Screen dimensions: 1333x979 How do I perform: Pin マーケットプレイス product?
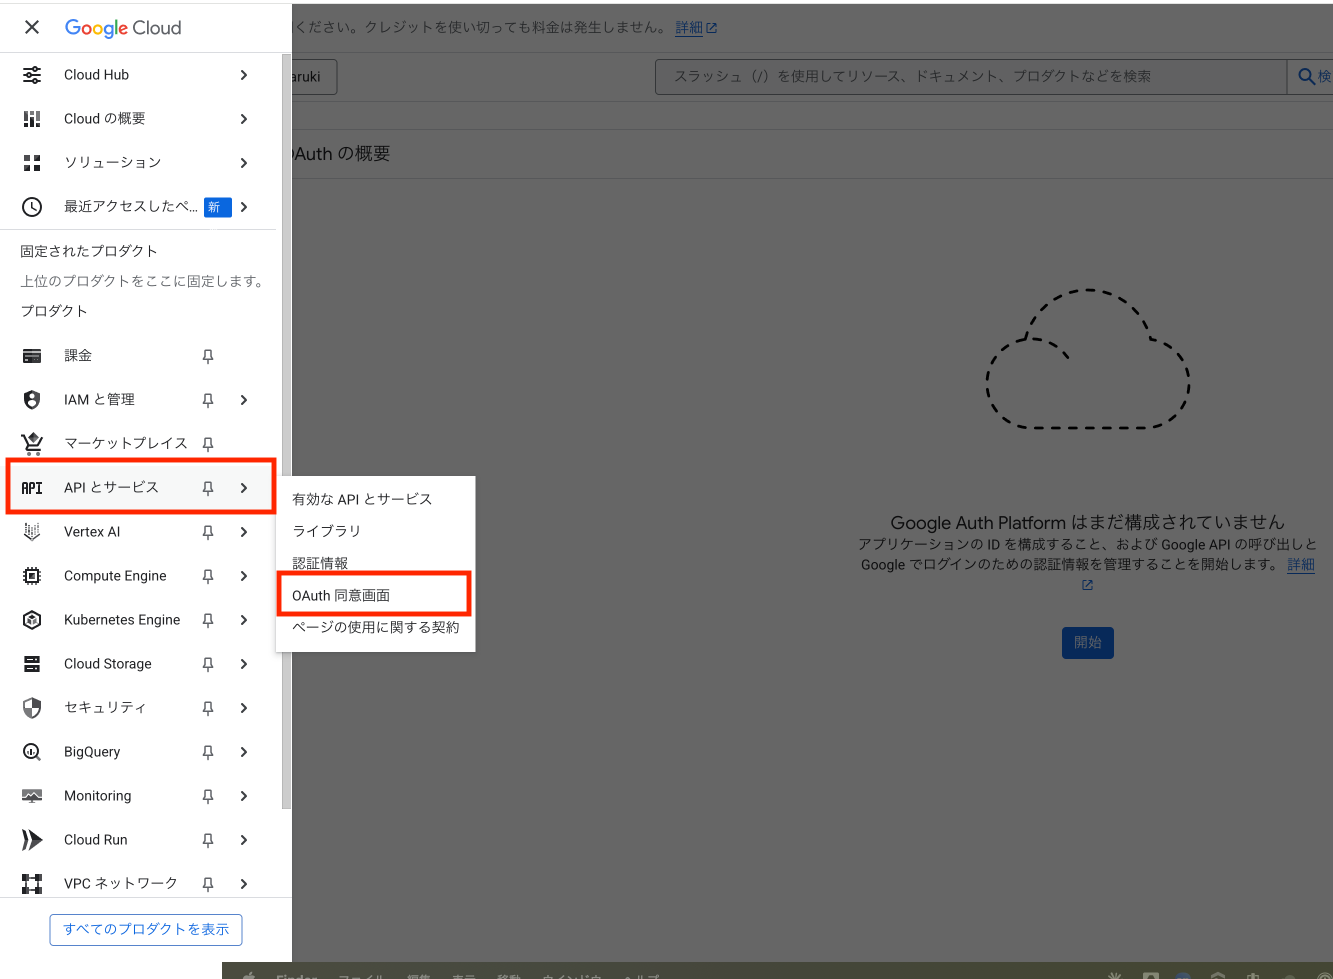pos(208,444)
